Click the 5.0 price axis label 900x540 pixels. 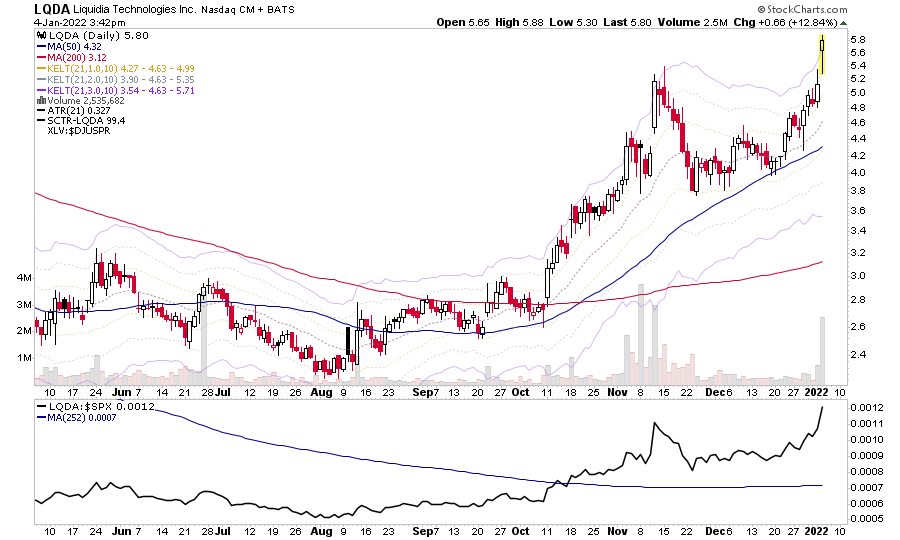tap(858, 92)
